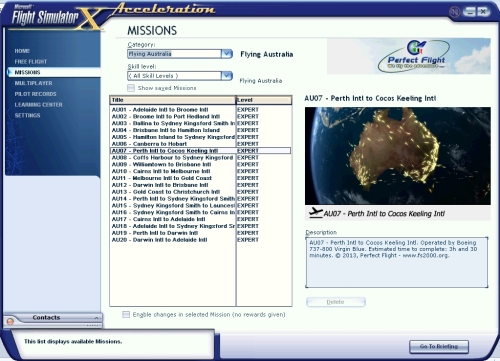Minimize the Flight Simulator window

pos(469,12)
